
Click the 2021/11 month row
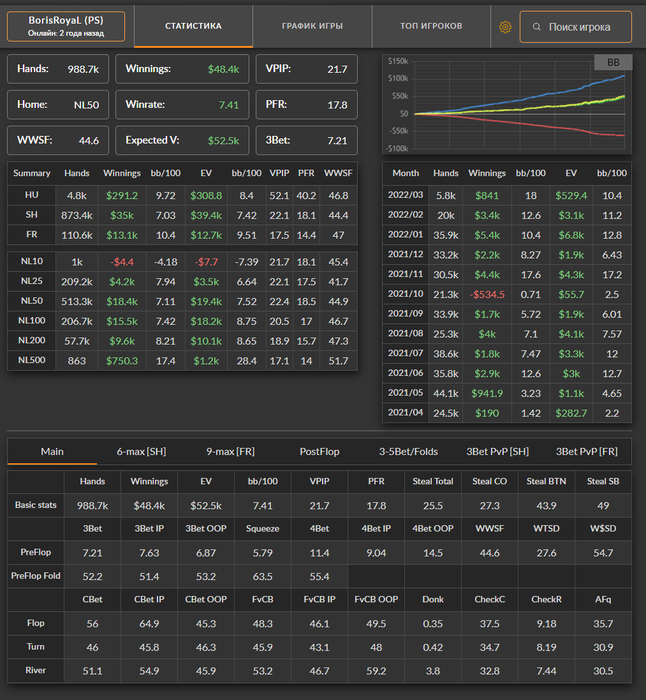click(x=507, y=274)
